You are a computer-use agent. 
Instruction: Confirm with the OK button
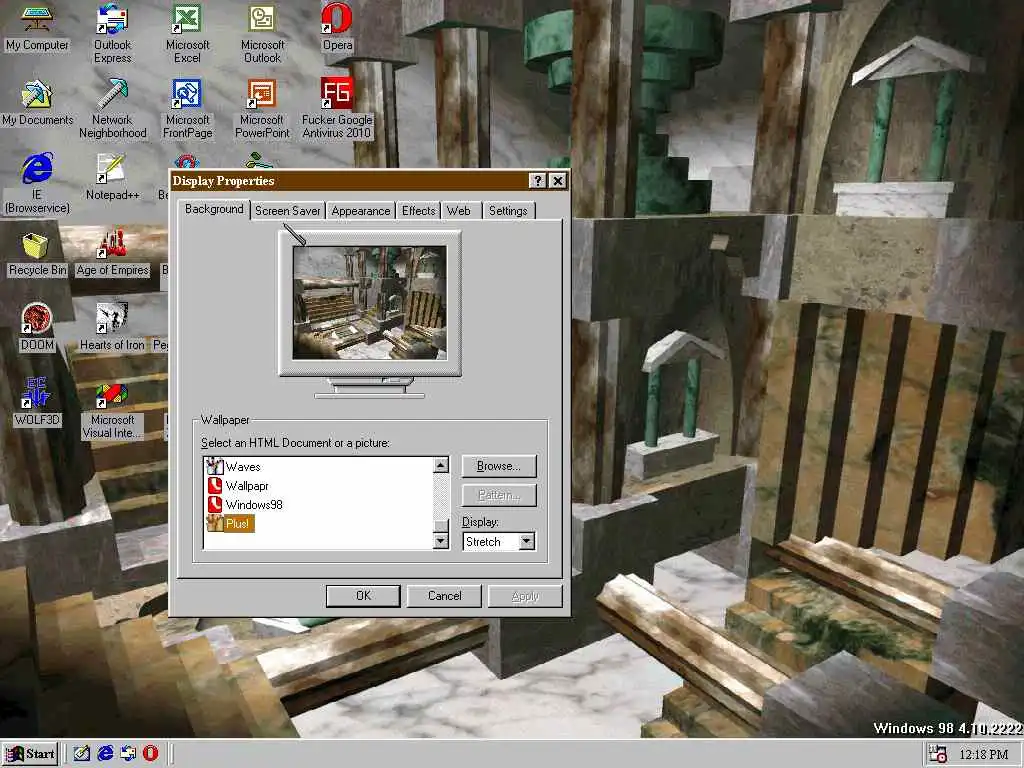click(363, 596)
